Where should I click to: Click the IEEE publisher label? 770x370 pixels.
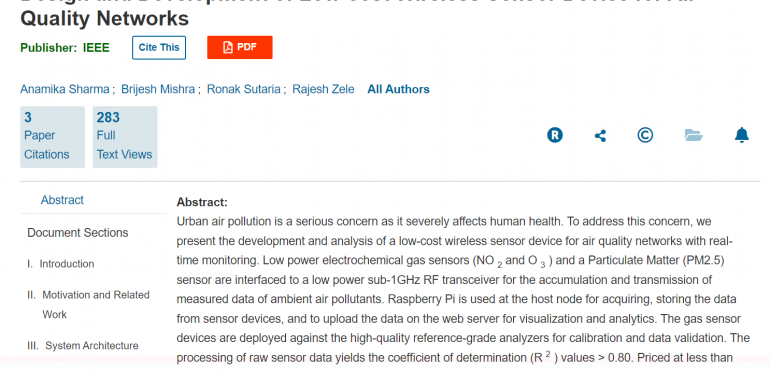pos(96,48)
